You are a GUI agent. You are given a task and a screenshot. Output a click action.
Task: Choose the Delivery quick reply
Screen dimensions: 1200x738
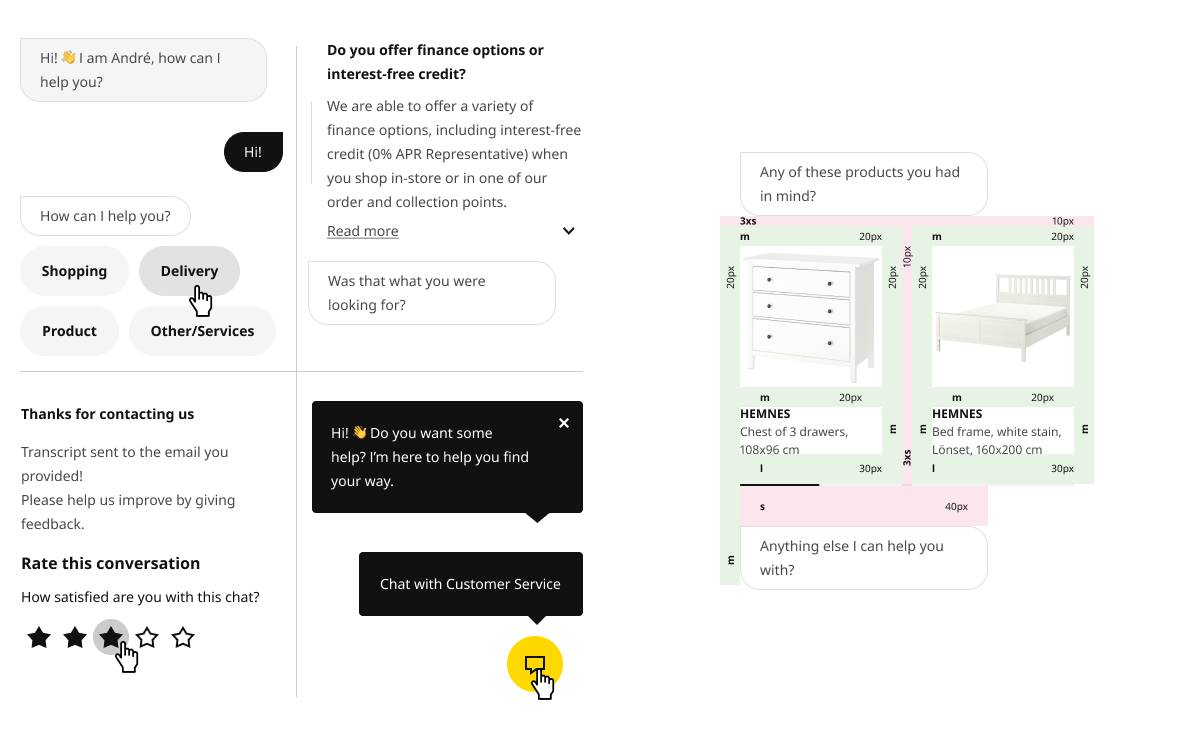[189, 271]
